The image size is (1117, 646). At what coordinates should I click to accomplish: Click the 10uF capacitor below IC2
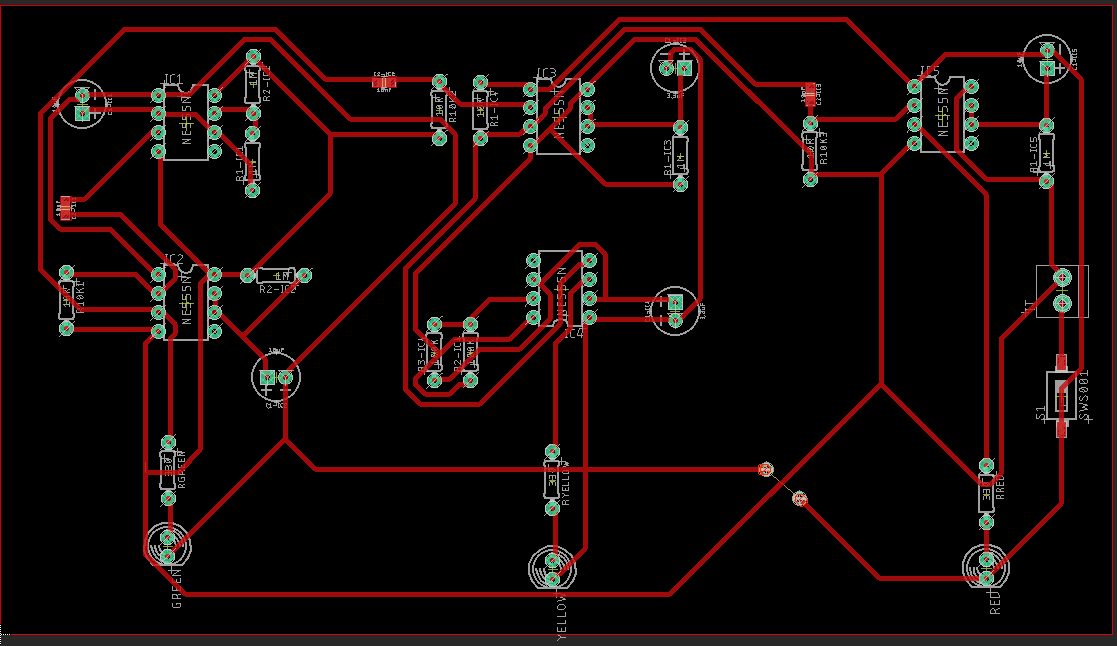click(x=276, y=377)
